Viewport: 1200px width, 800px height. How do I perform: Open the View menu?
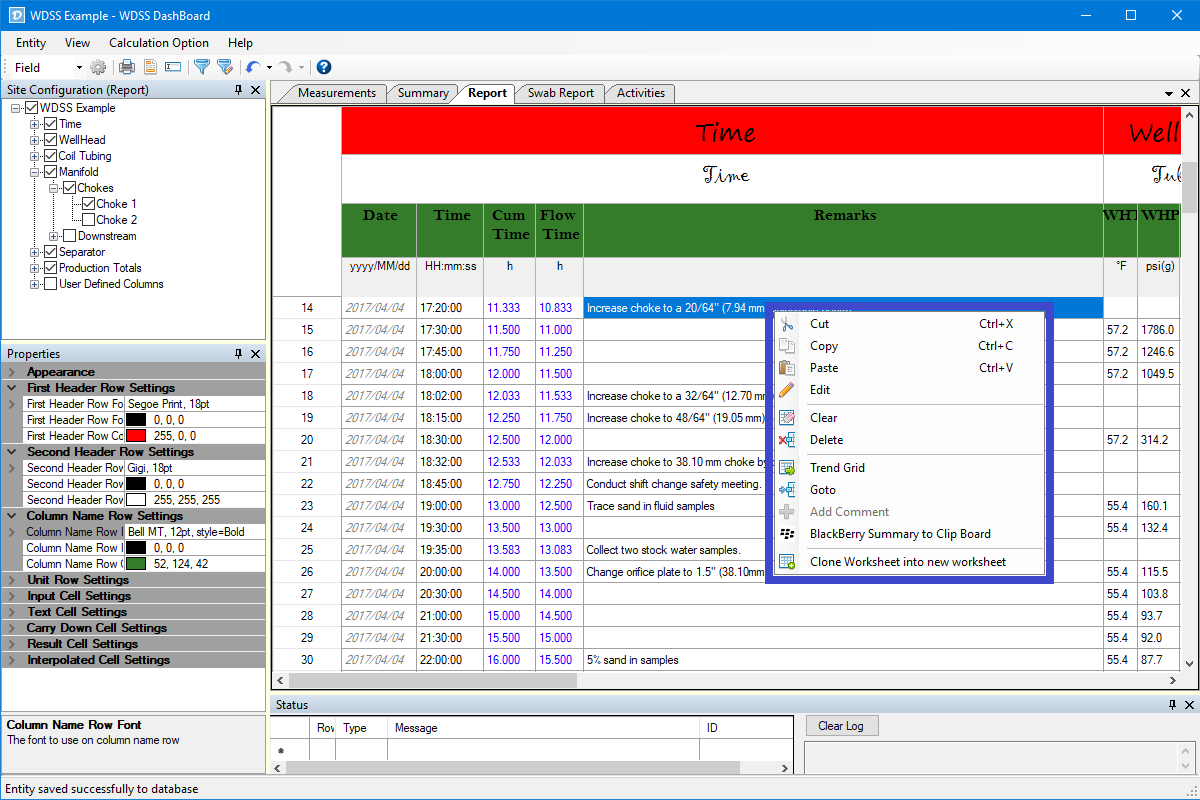click(x=77, y=43)
